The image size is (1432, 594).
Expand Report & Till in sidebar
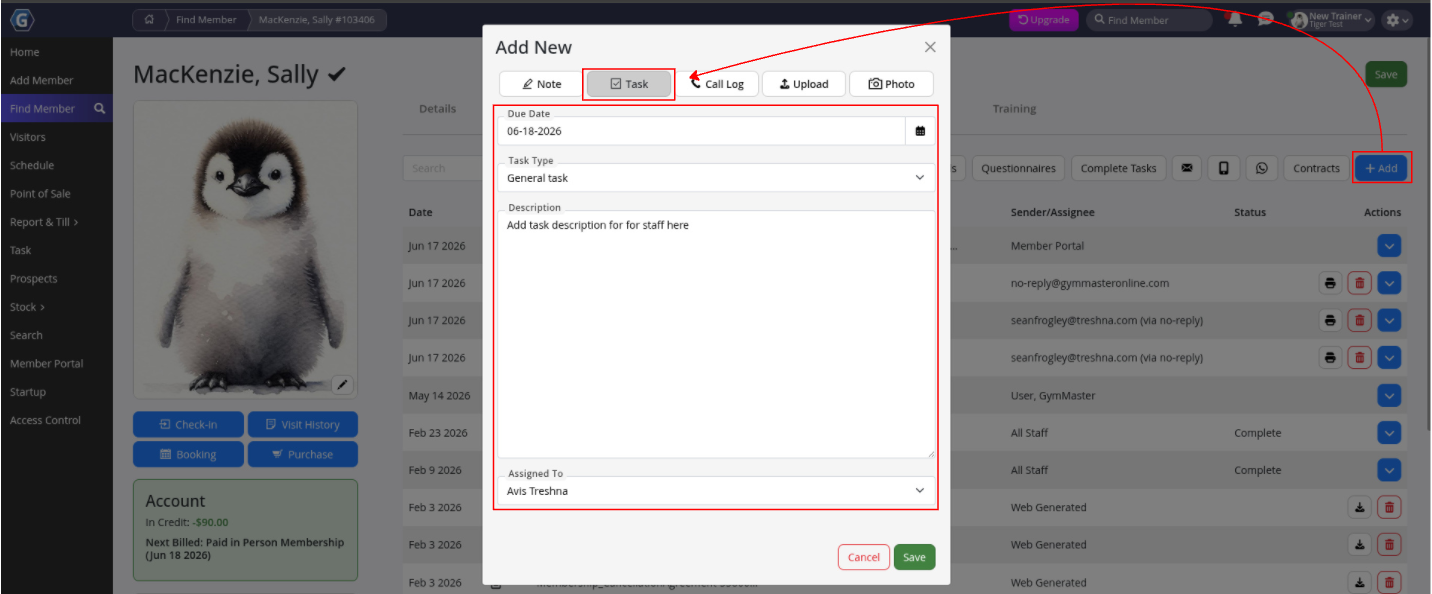coord(44,222)
